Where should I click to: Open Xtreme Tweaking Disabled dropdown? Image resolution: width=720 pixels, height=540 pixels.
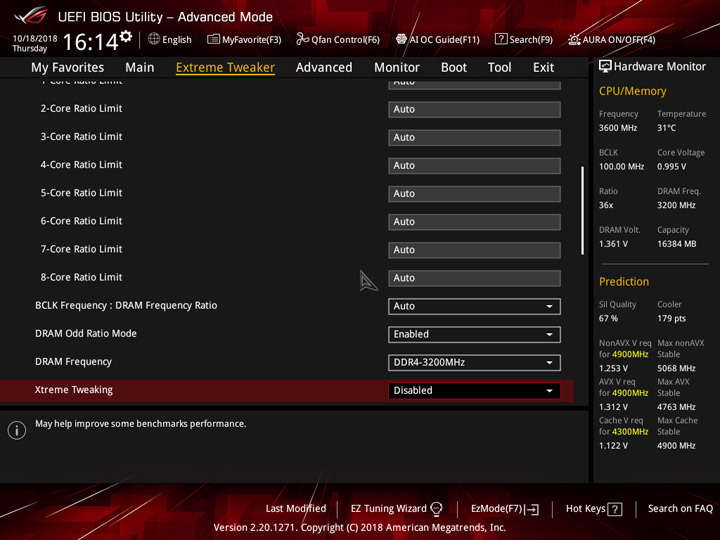coord(474,390)
